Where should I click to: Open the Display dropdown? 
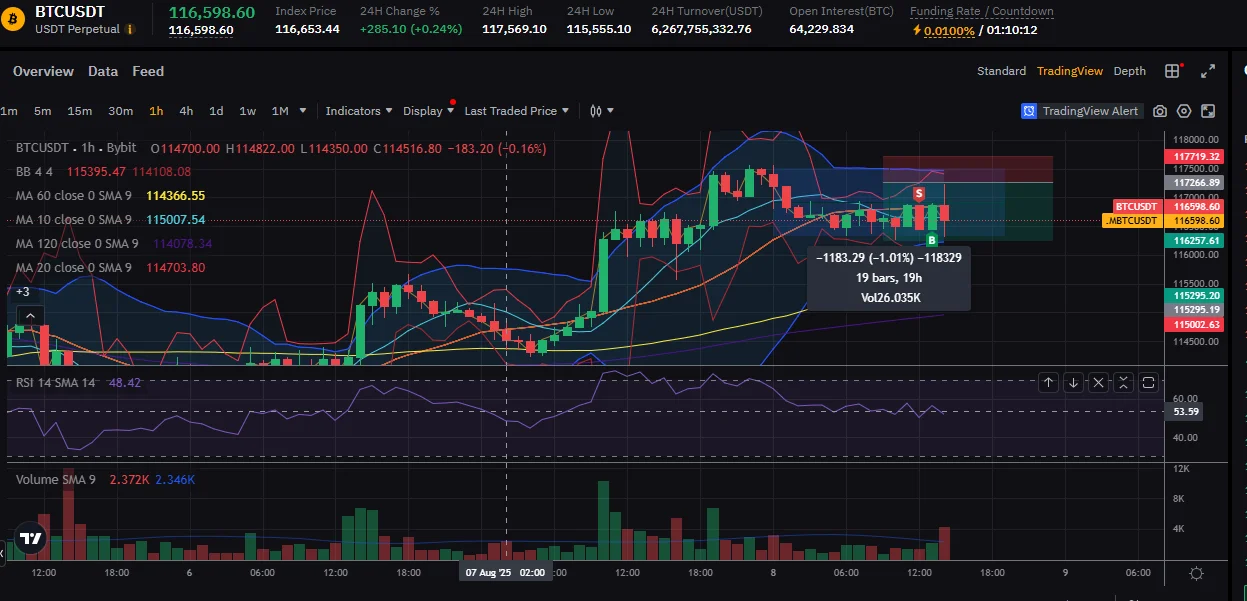(x=428, y=111)
